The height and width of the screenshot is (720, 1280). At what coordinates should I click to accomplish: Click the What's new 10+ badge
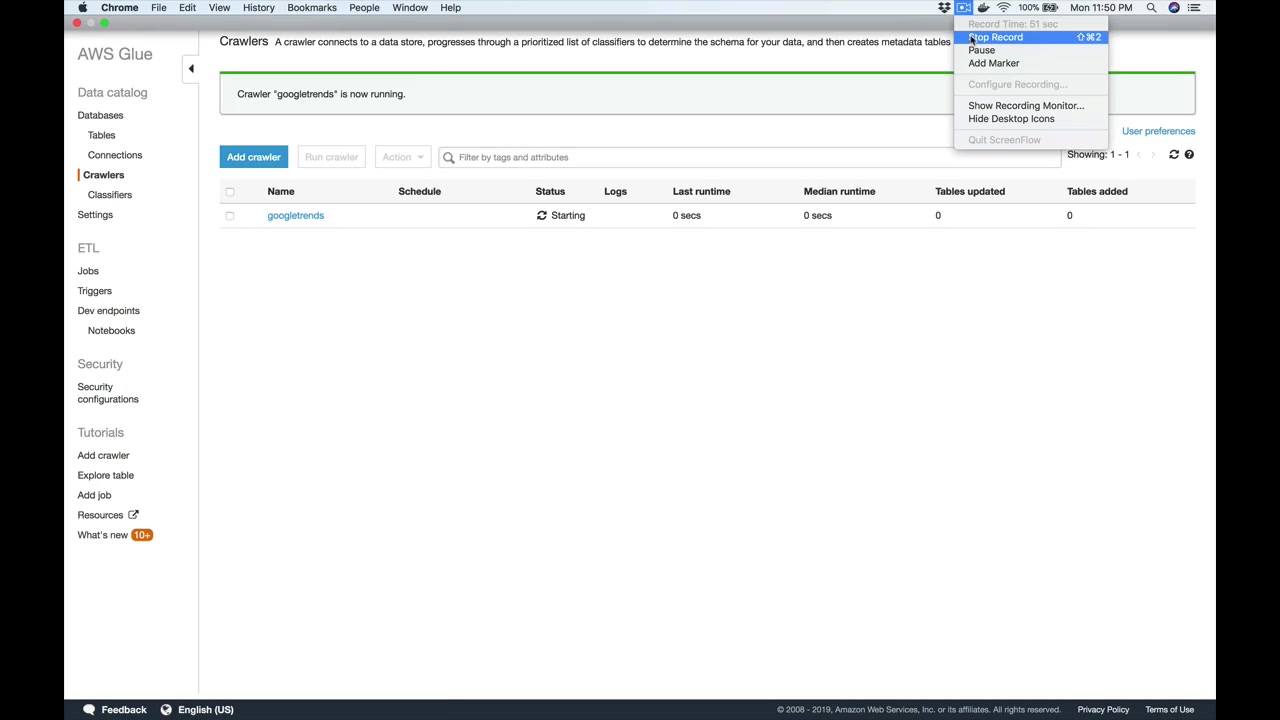[x=142, y=535]
